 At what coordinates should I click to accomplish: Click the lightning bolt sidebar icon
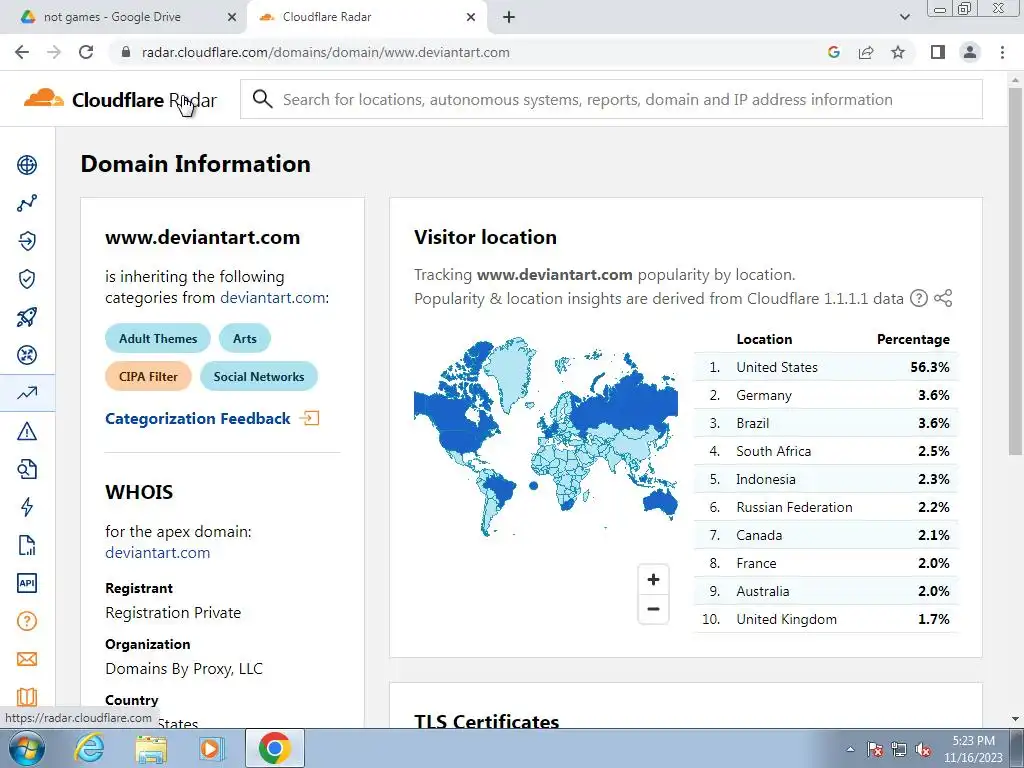tap(27, 507)
